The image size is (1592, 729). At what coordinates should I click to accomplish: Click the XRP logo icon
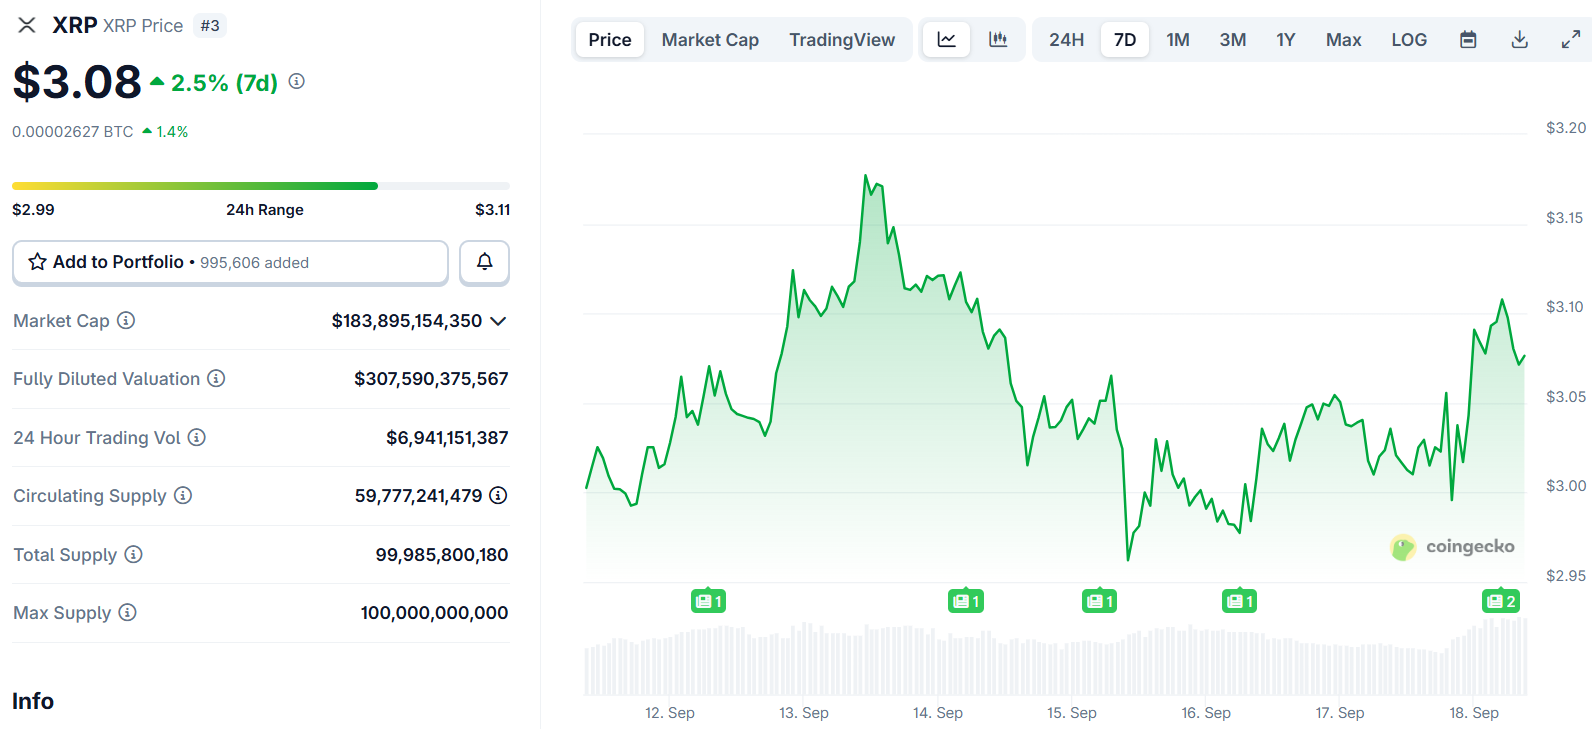tap(27, 25)
